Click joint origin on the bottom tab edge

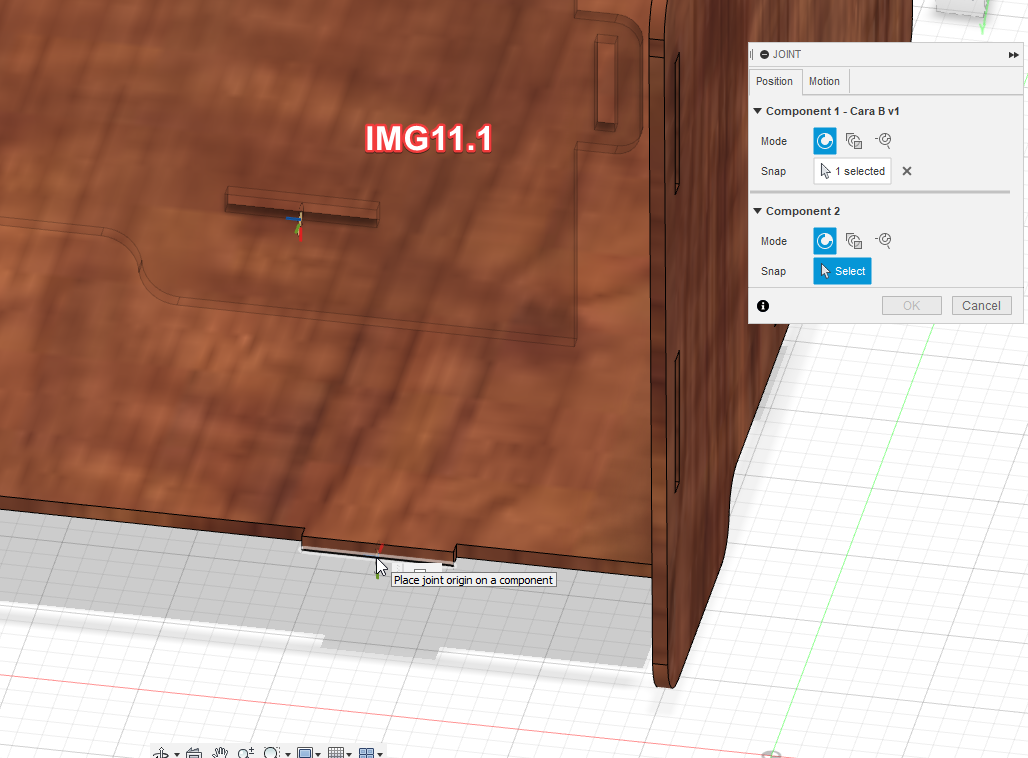point(379,556)
